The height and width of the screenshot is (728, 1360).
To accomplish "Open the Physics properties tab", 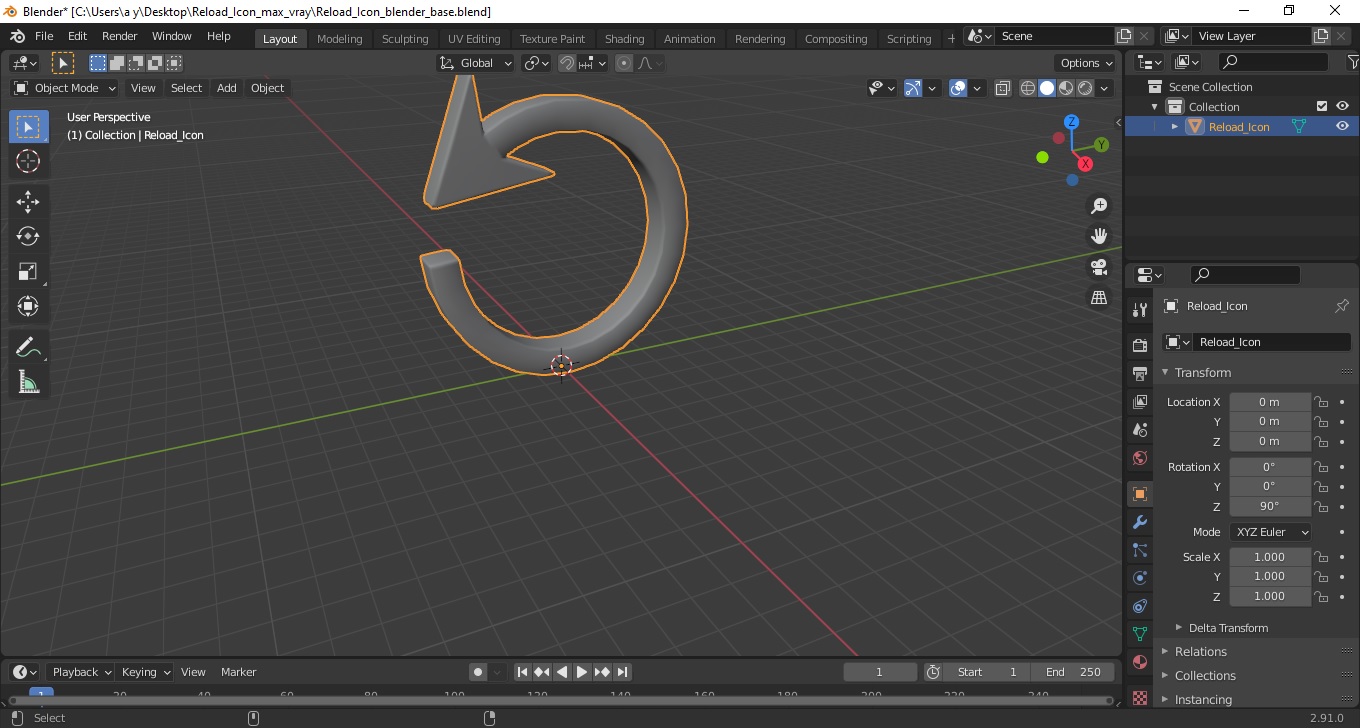I will click(x=1139, y=578).
